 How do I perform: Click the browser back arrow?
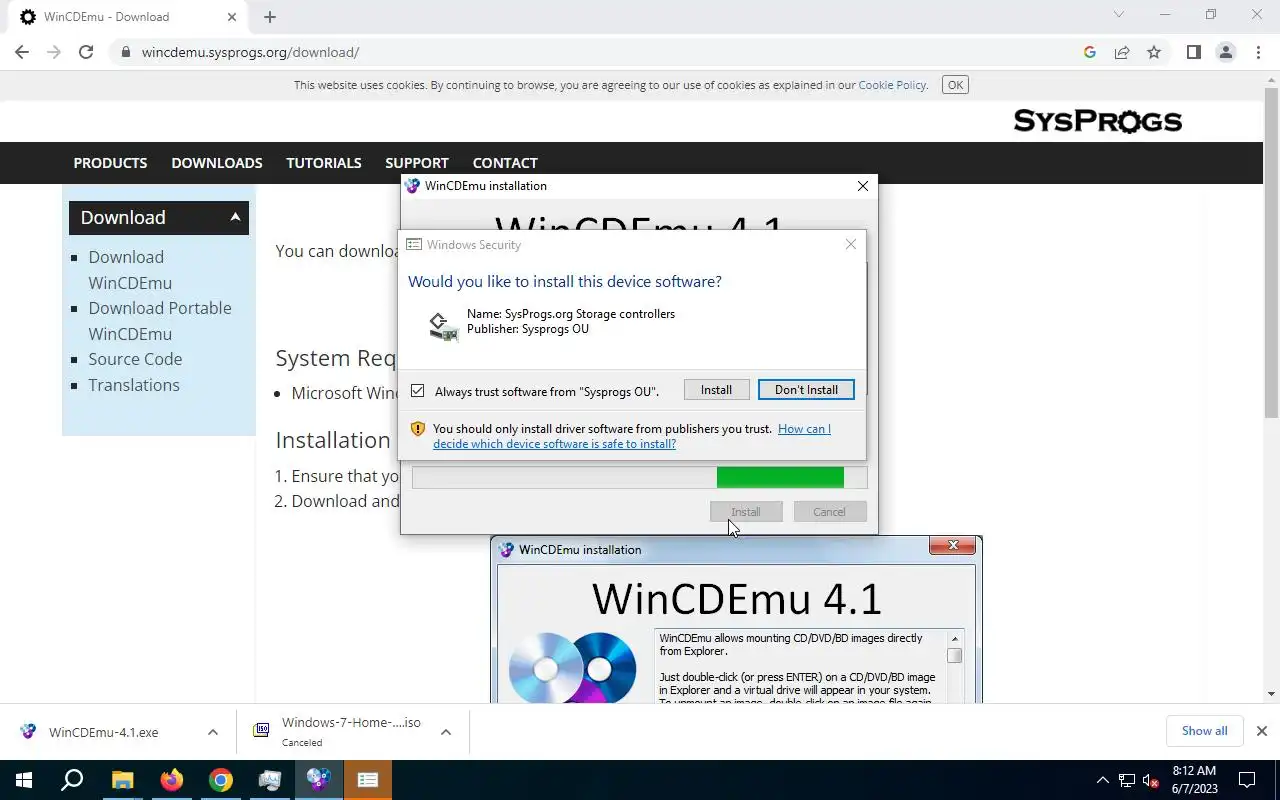pyautogui.click(x=22, y=52)
